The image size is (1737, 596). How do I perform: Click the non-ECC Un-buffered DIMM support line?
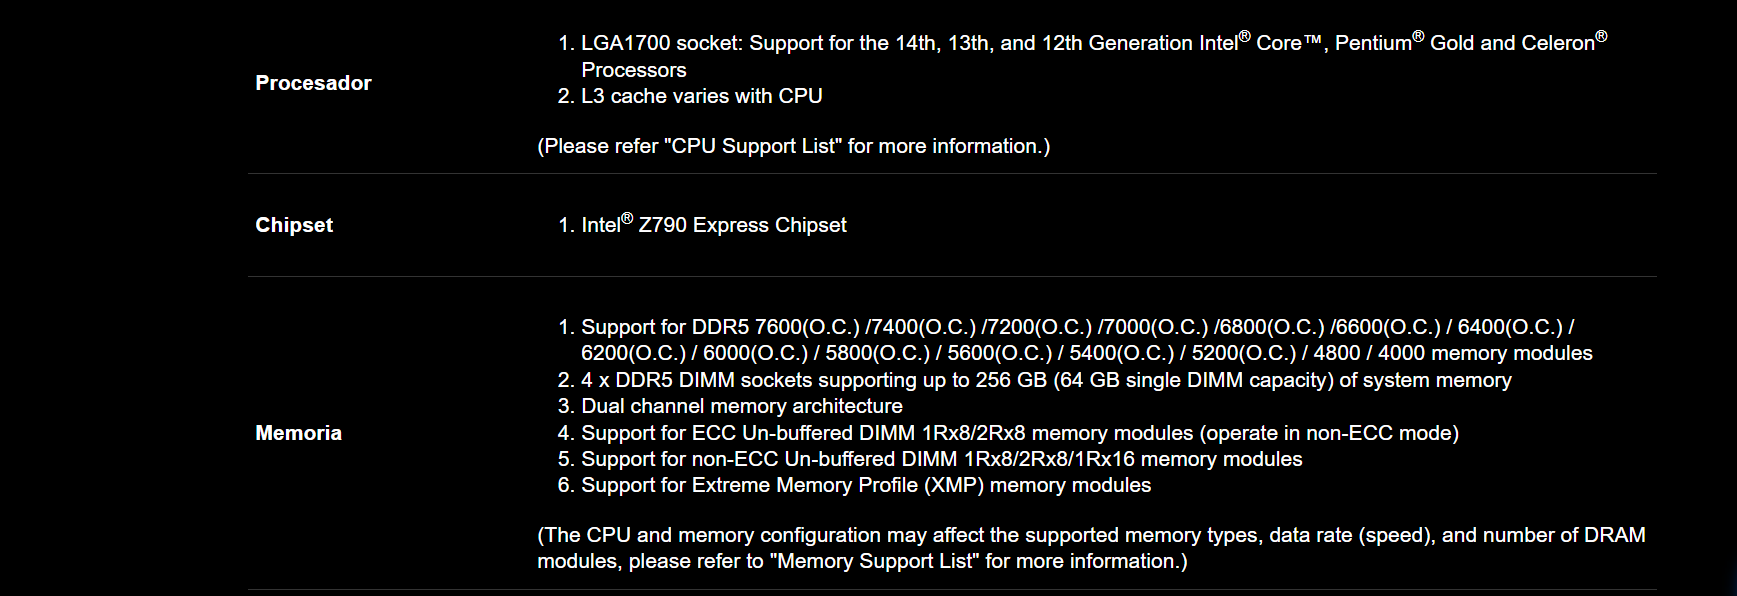(941, 459)
